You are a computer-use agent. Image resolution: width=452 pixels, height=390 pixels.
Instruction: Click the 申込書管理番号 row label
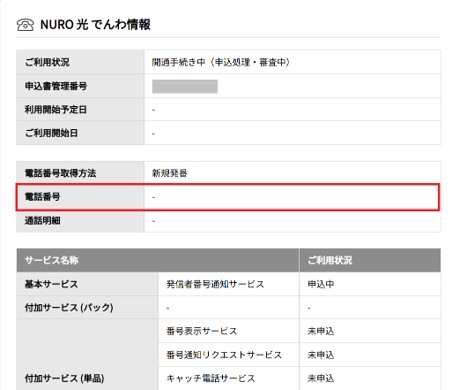(56, 86)
